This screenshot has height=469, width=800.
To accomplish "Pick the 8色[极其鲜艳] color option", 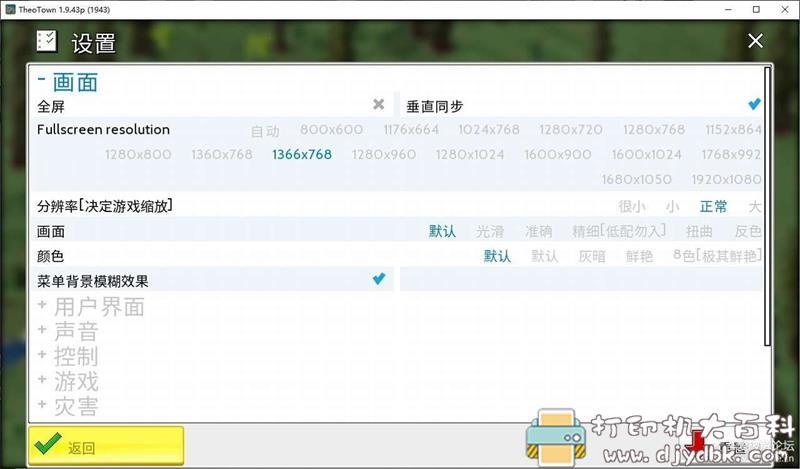I will (x=717, y=256).
